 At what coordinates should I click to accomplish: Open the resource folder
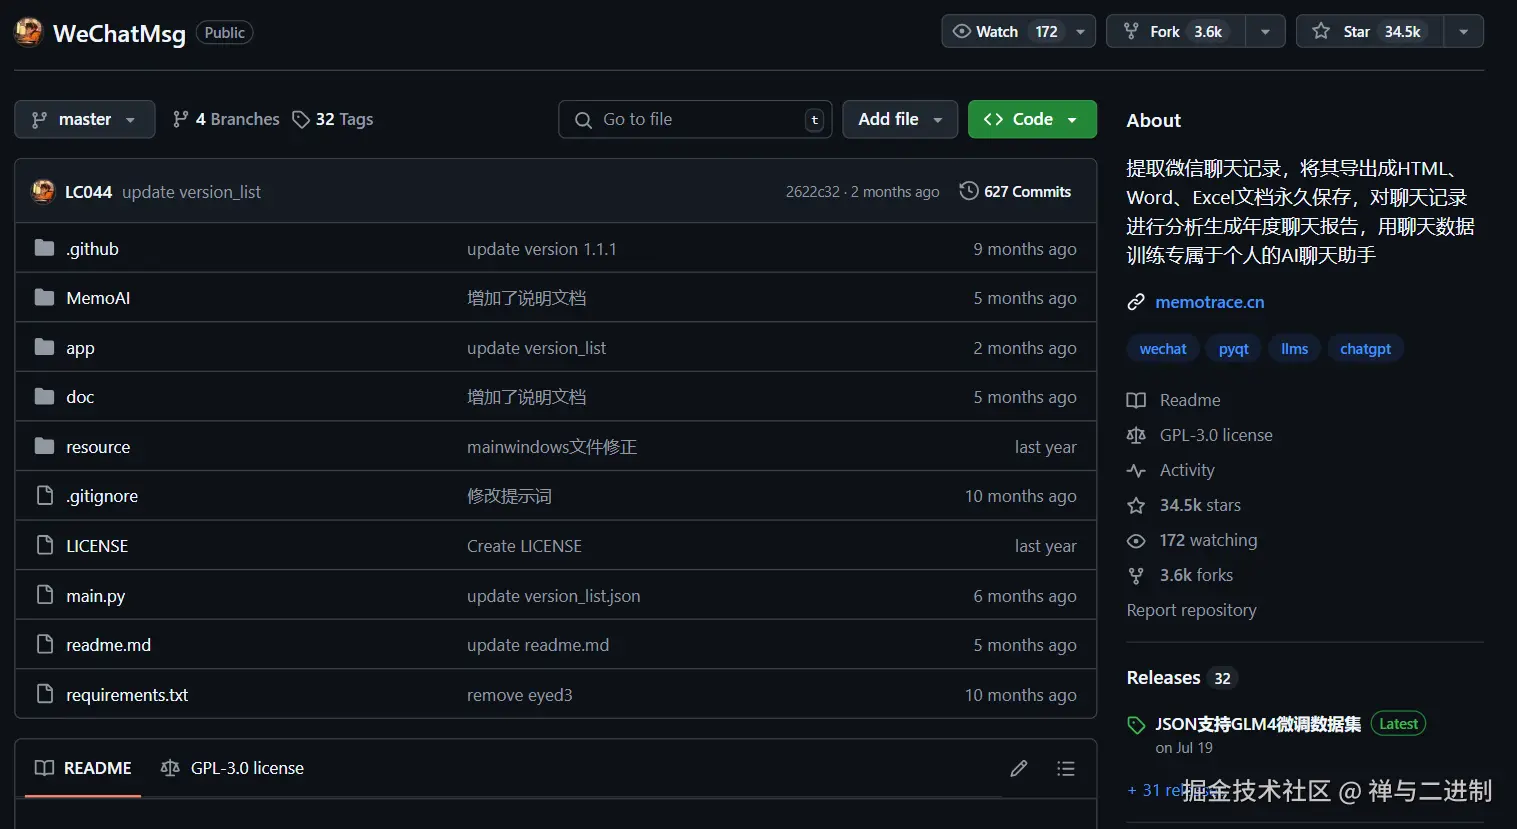[x=98, y=447]
